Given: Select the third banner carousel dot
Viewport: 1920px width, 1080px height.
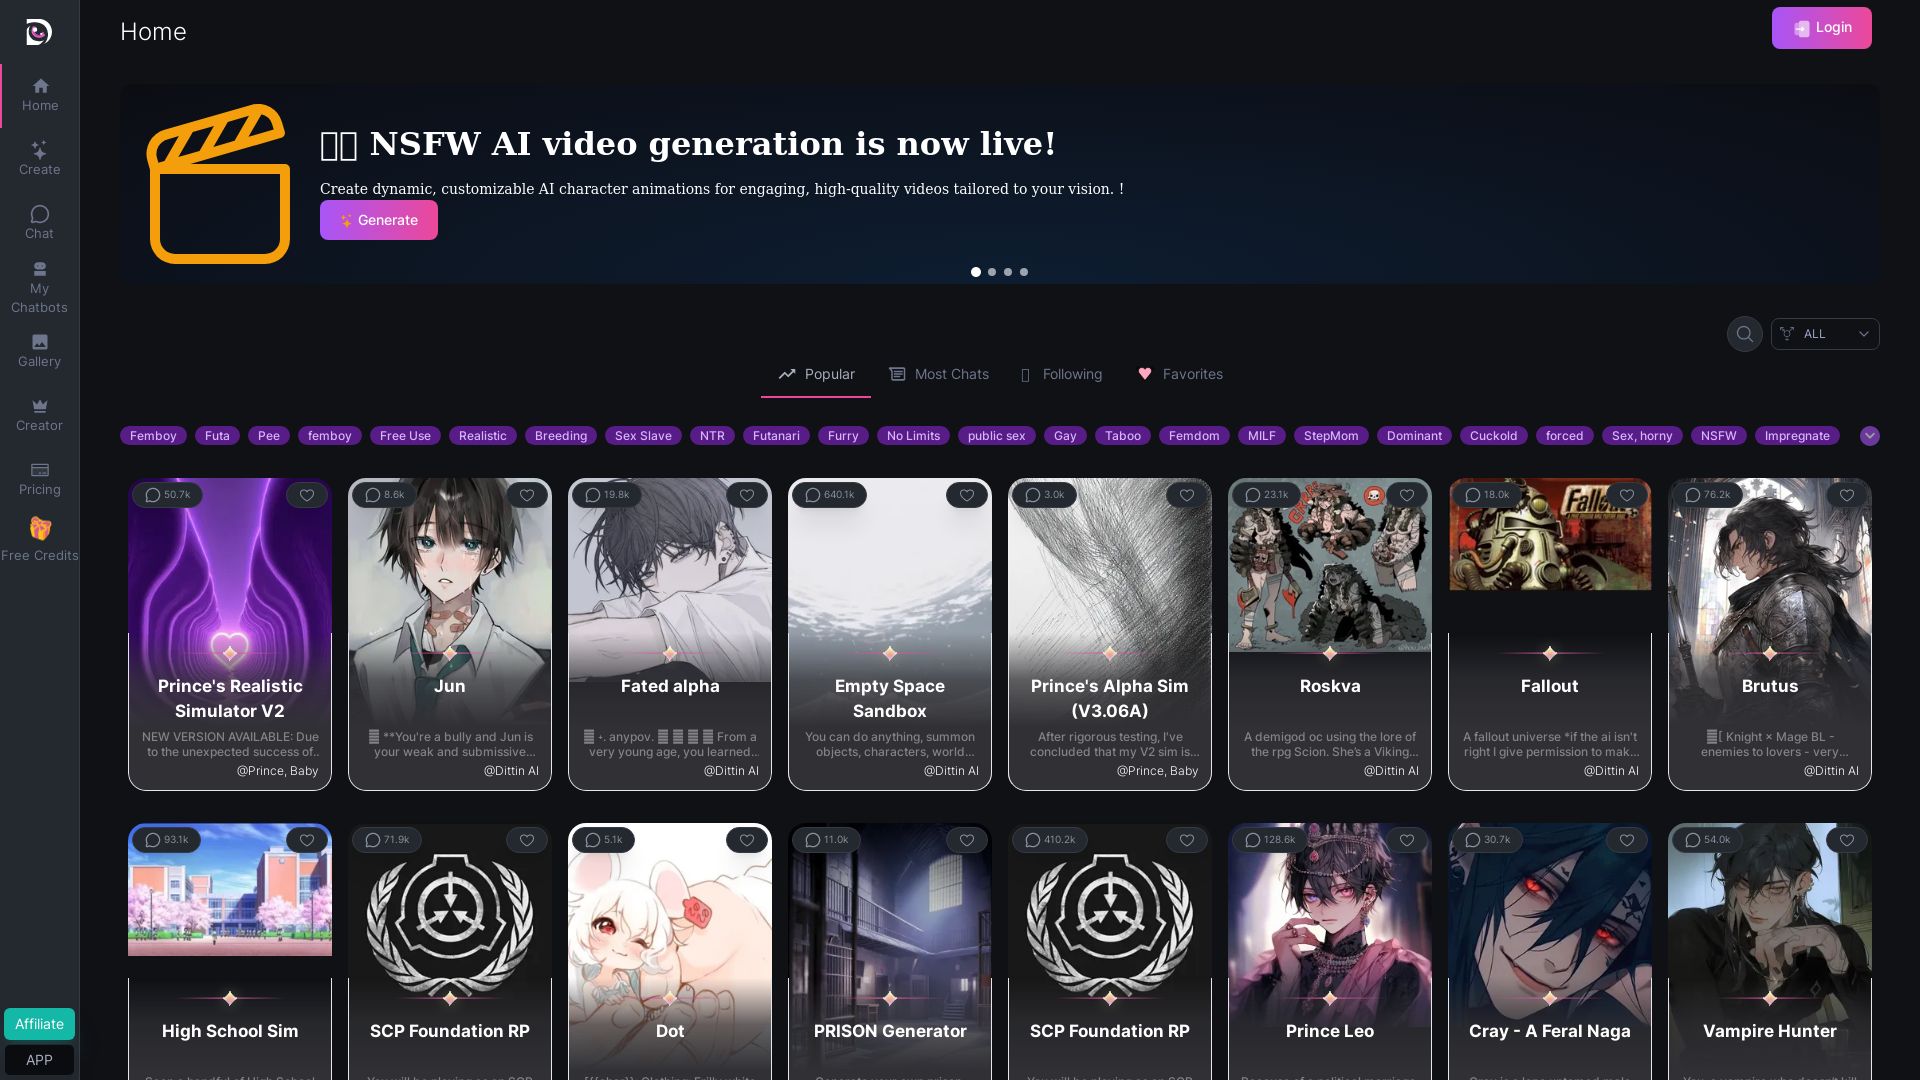Looking at the screenshot, I should [x=1008, y=272].
